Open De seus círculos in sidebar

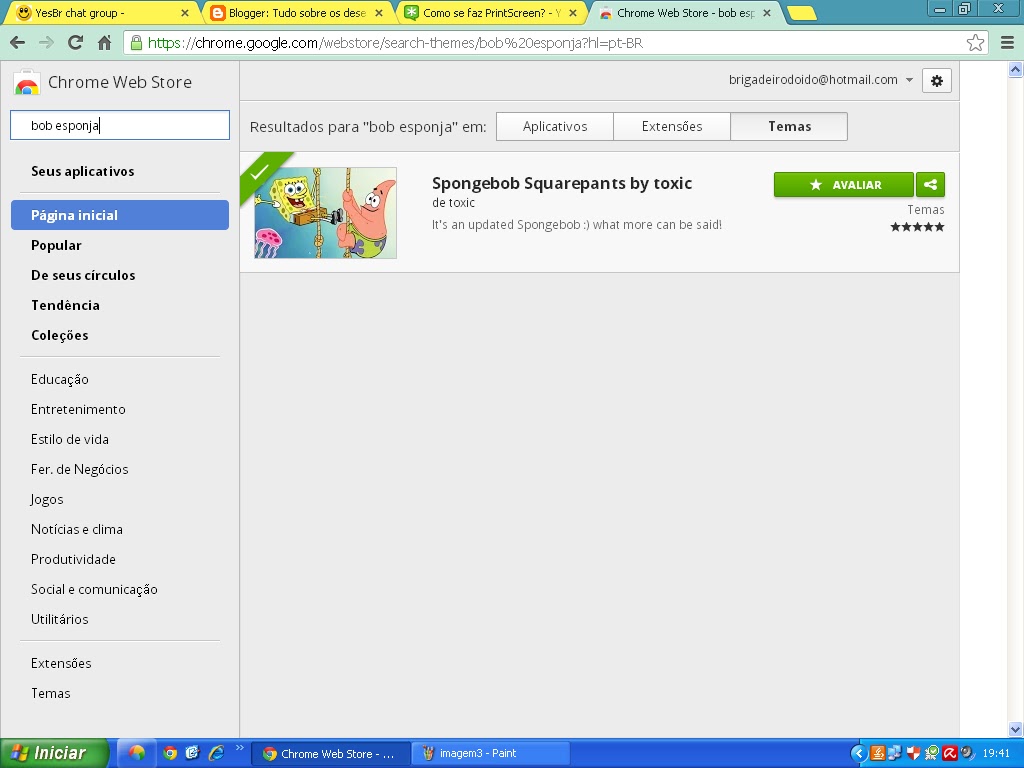pos(83,275)
